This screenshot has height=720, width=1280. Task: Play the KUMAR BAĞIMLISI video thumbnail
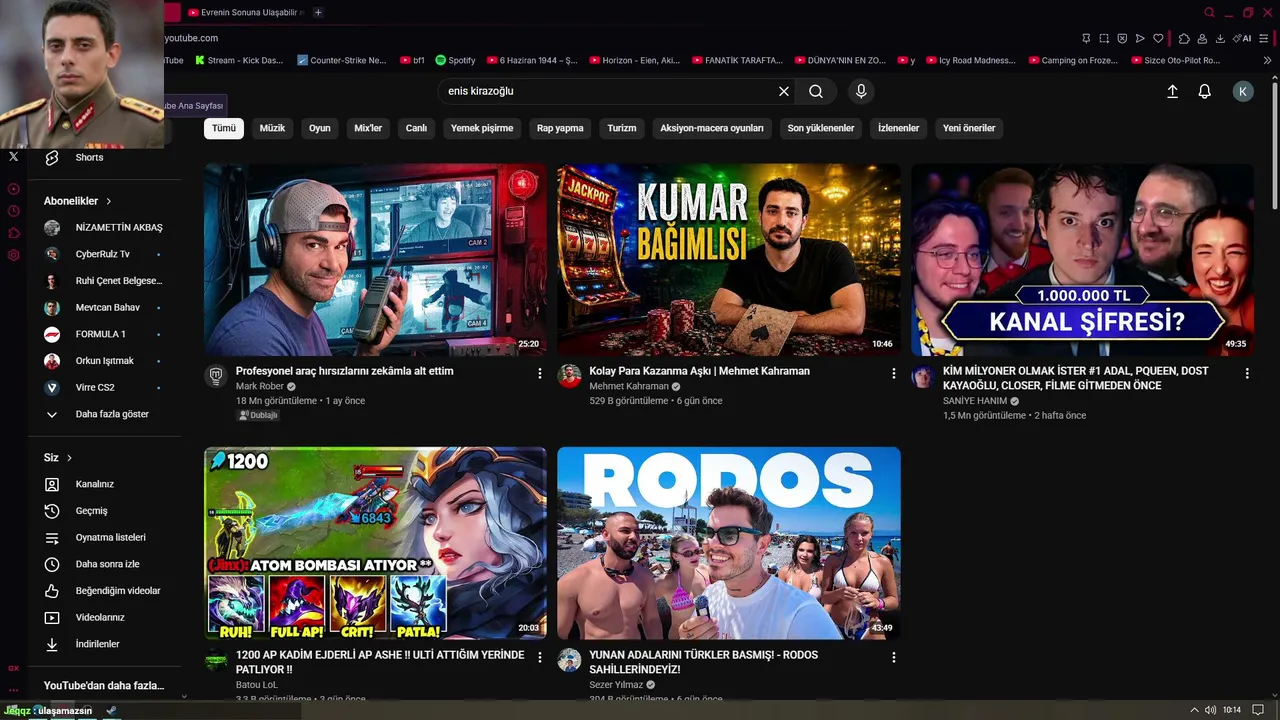729,260
